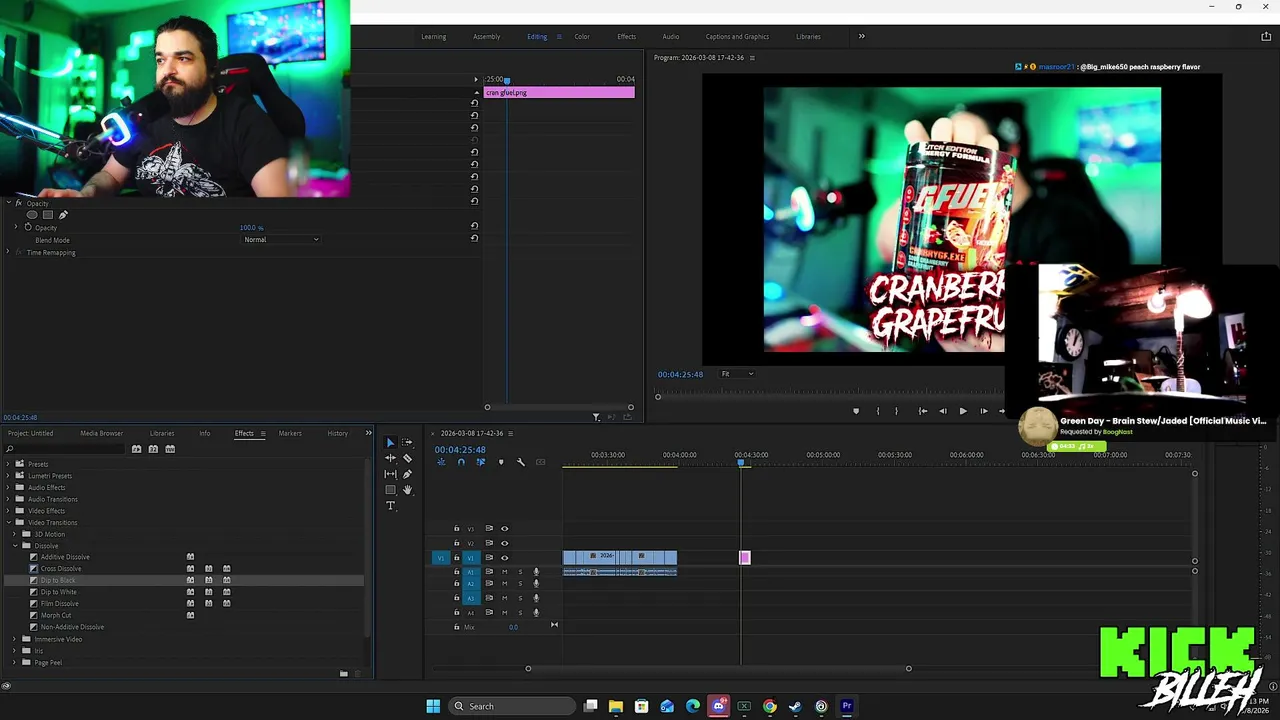Mute audio track A1
The width and height of the screenshot is (1280, 720).
pyautogui.click(x=504, y=572)
